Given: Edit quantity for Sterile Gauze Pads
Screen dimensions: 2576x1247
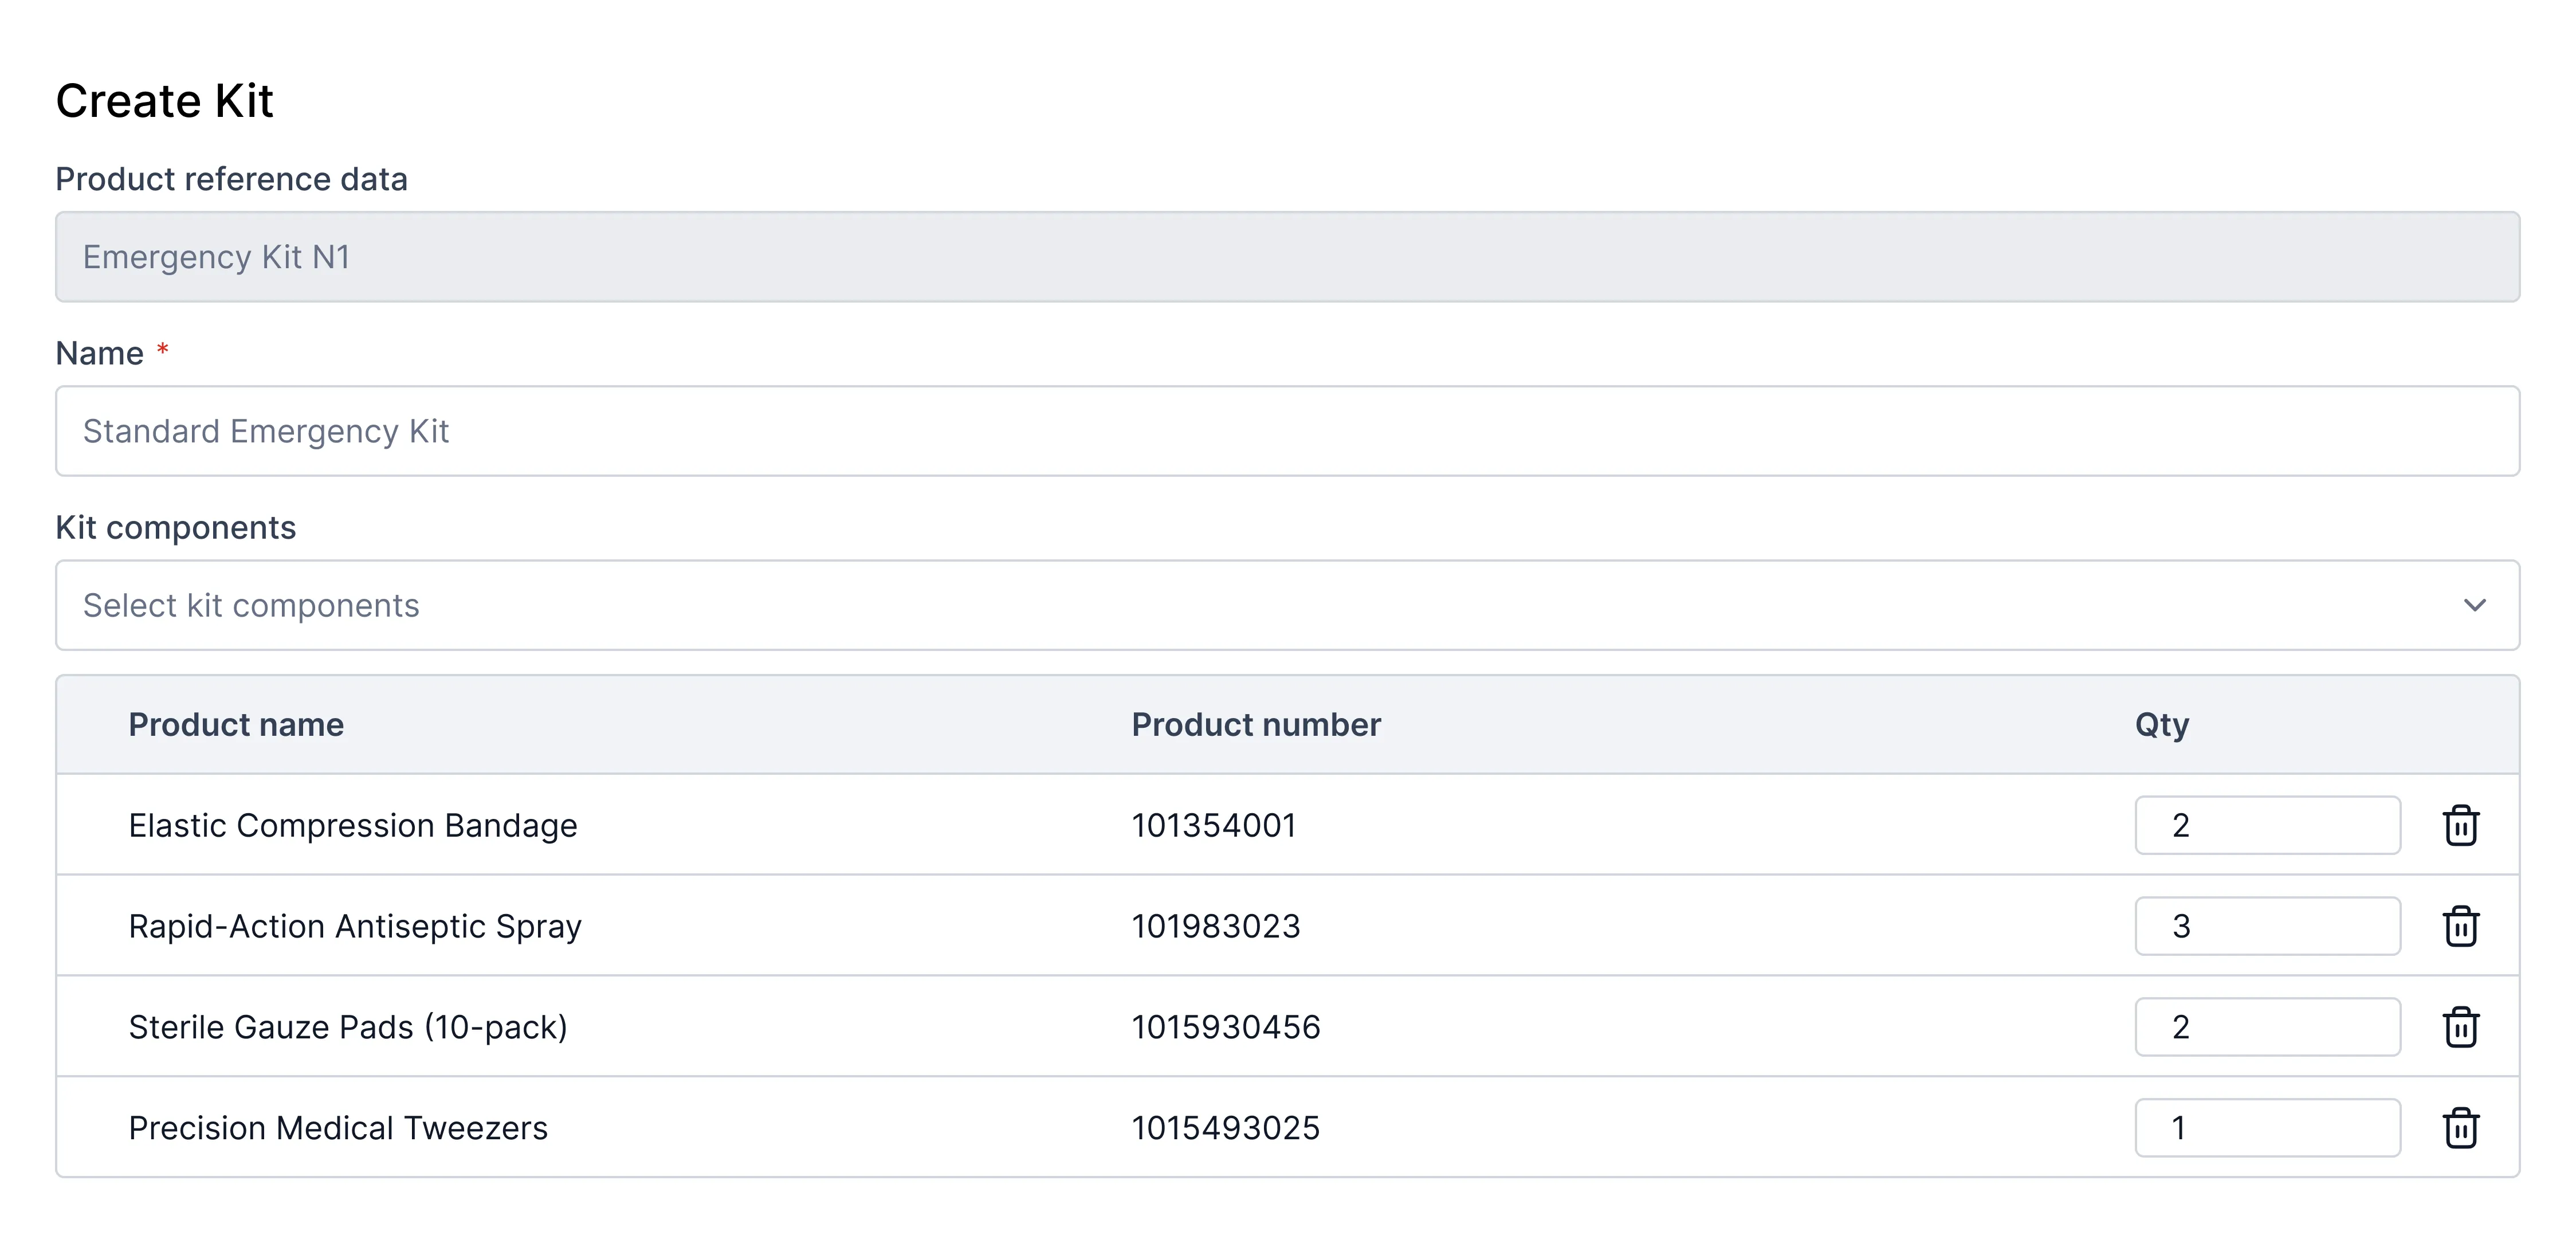Looking at the screenshot, I should tap(2266, 1027).
